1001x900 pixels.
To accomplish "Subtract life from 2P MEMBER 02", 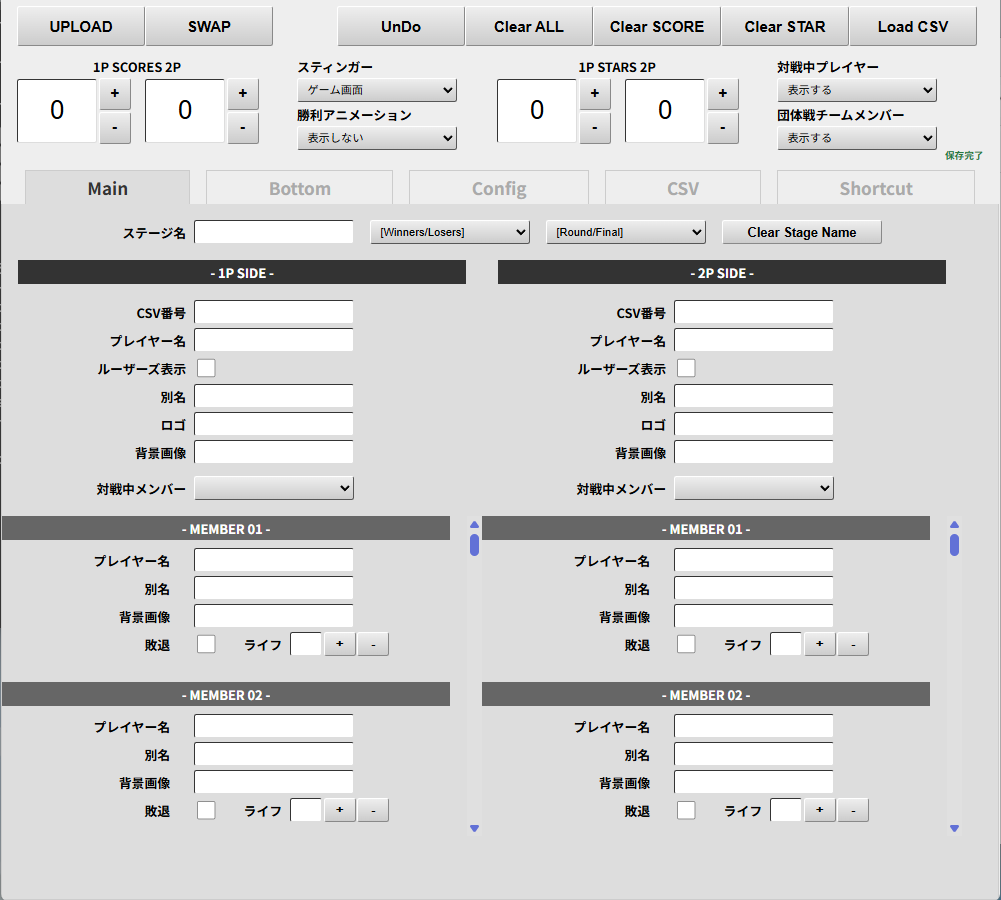I will 853,810.
